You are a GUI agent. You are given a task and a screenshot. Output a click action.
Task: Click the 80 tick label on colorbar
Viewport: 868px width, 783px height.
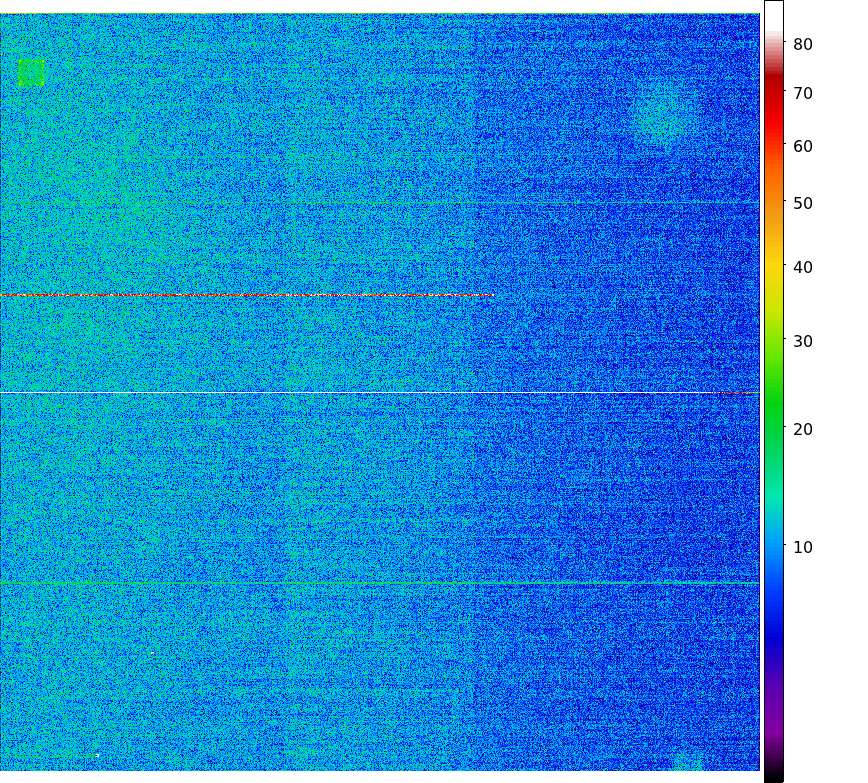(x=802, y=44)
